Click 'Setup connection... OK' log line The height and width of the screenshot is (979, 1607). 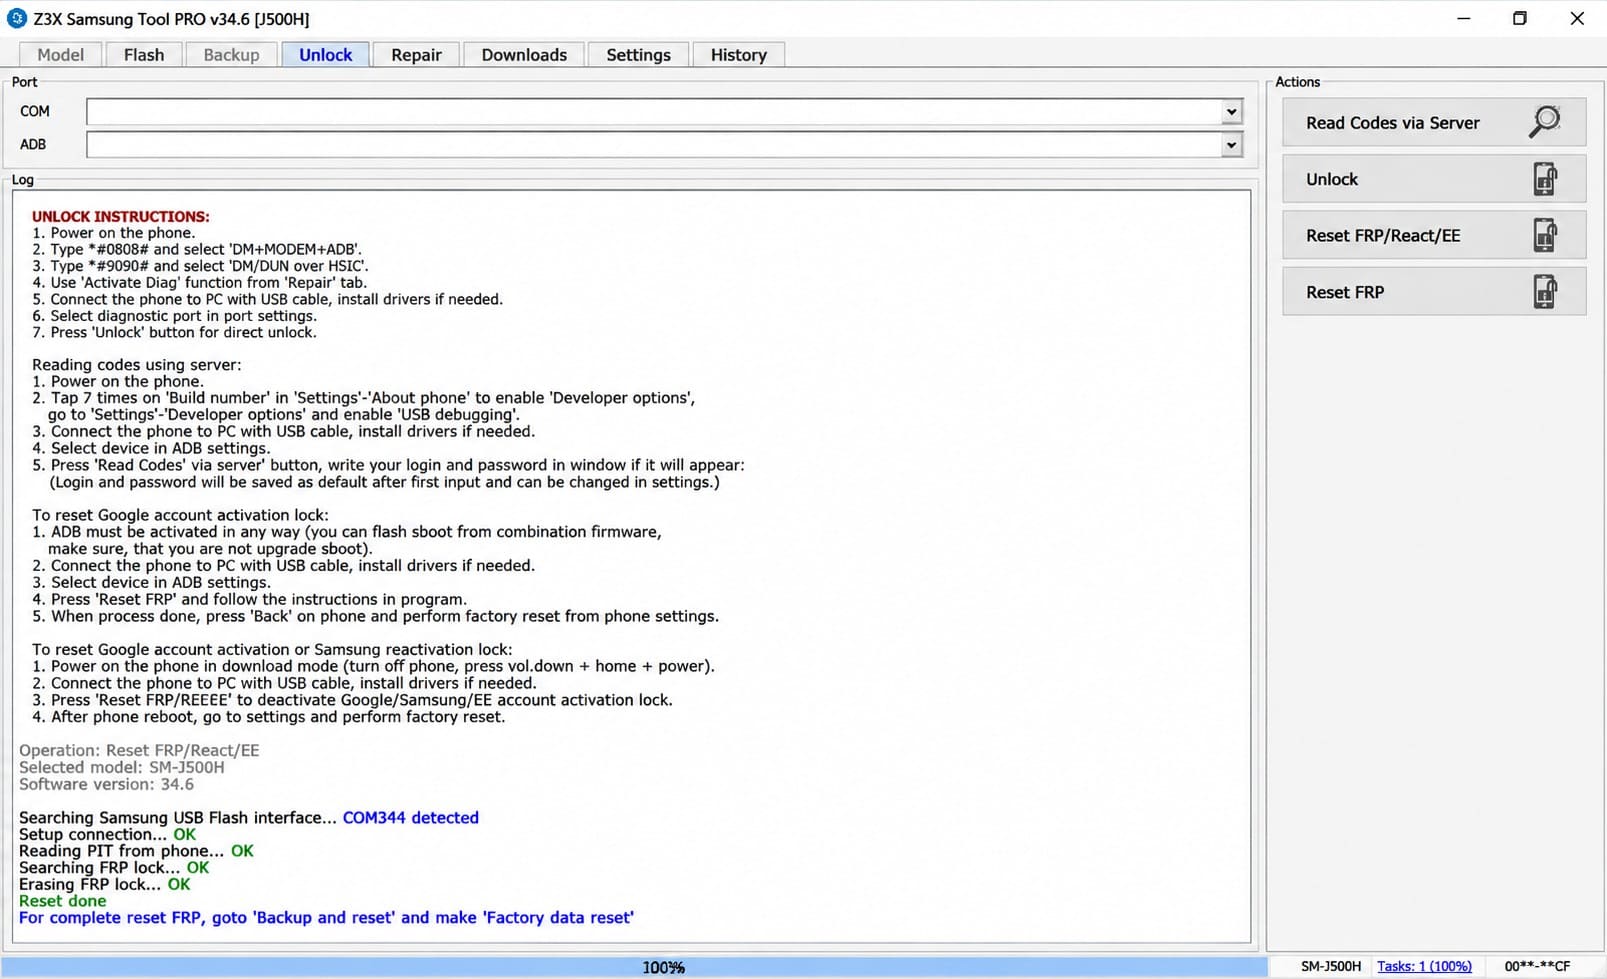[107, 834]
